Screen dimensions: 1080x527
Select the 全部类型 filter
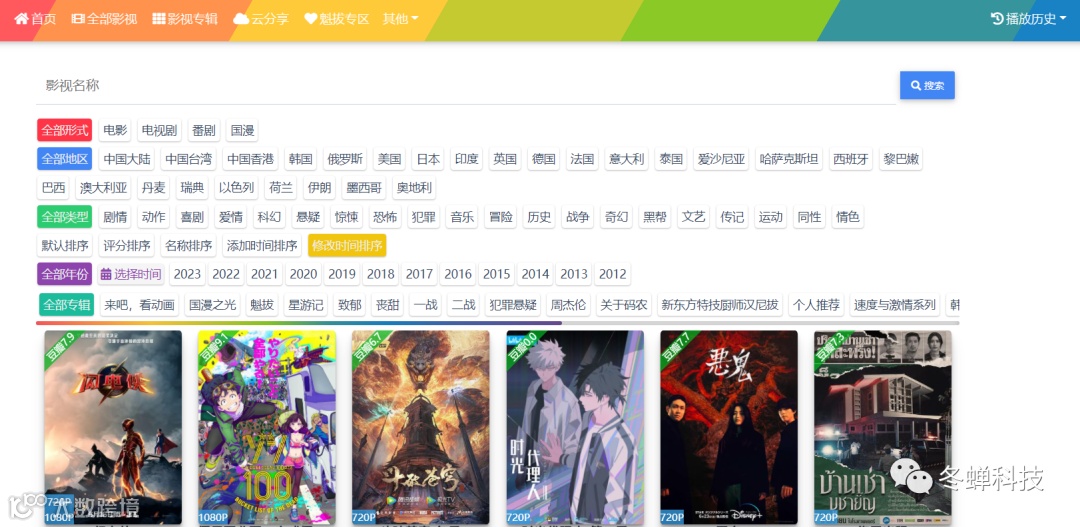coord(65,217)
